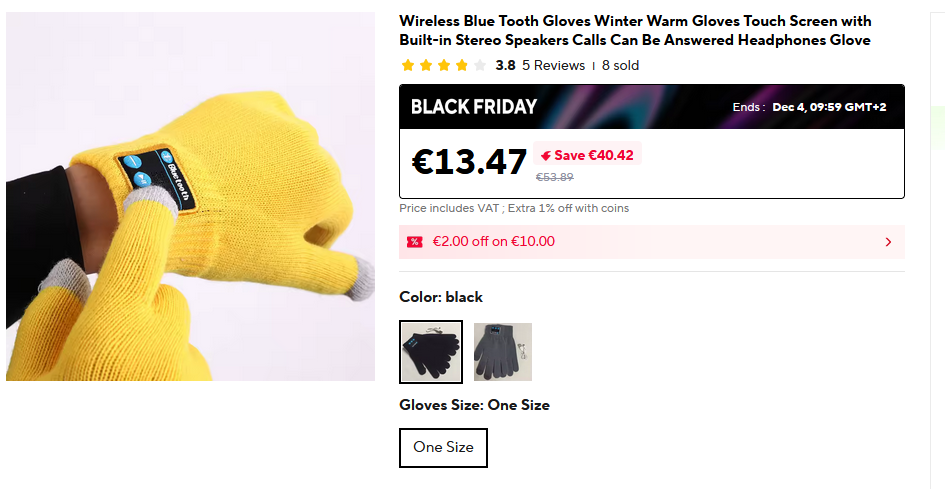Image resolution: width=945 pixels, height=489 pixels.
Task: Click the lightning bolt icon beside Save
Action: click(x=545, y=155)
